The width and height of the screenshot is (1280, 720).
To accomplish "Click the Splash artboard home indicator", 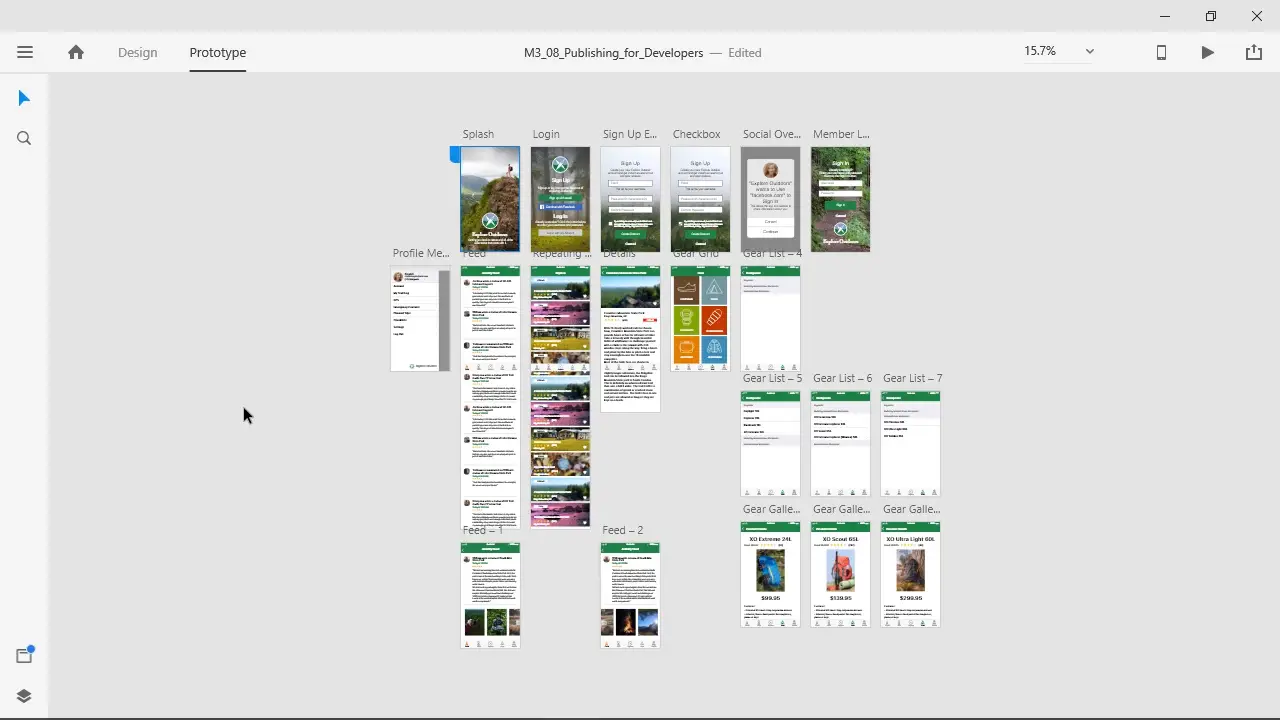I will tap(455, 154).
